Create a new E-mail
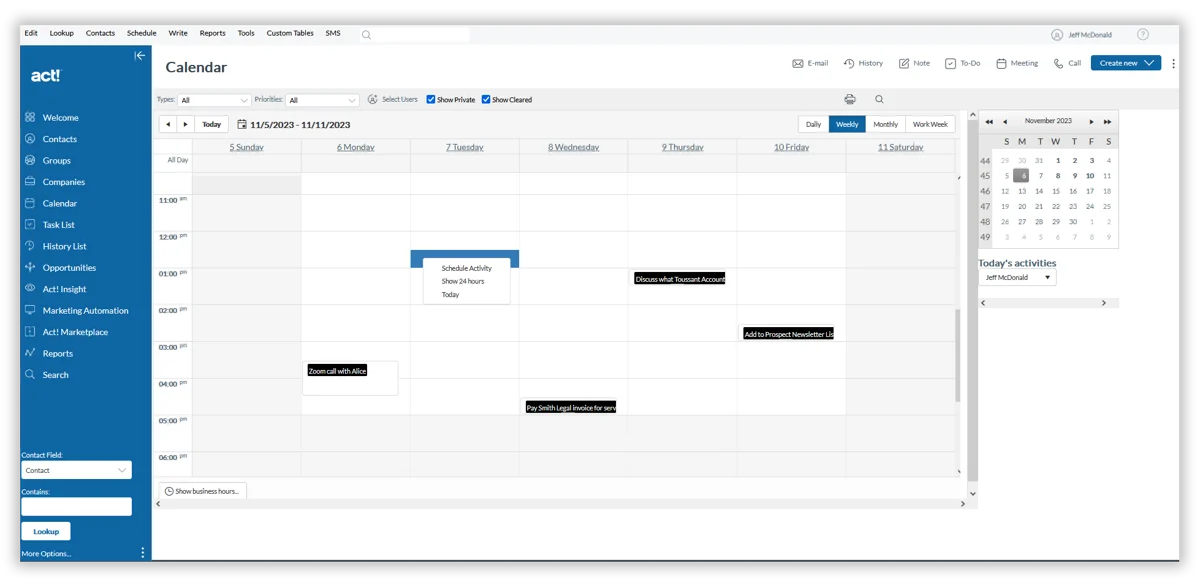 pos(810,63)
